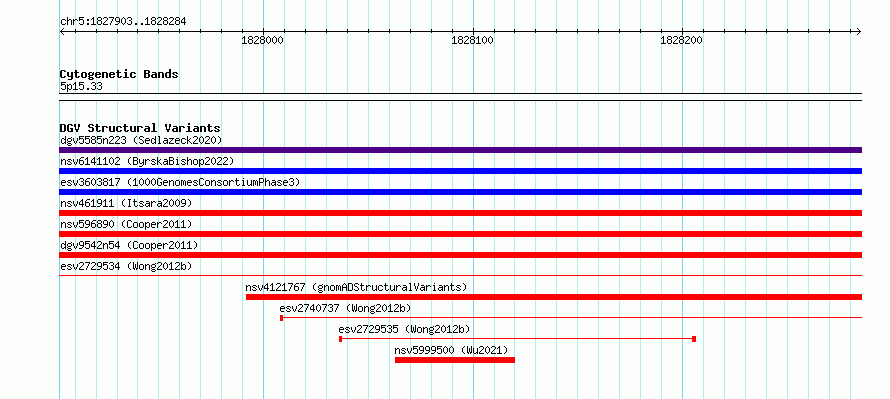Click the chr5:1827903..1828284 region label

[x=123, y=22]
